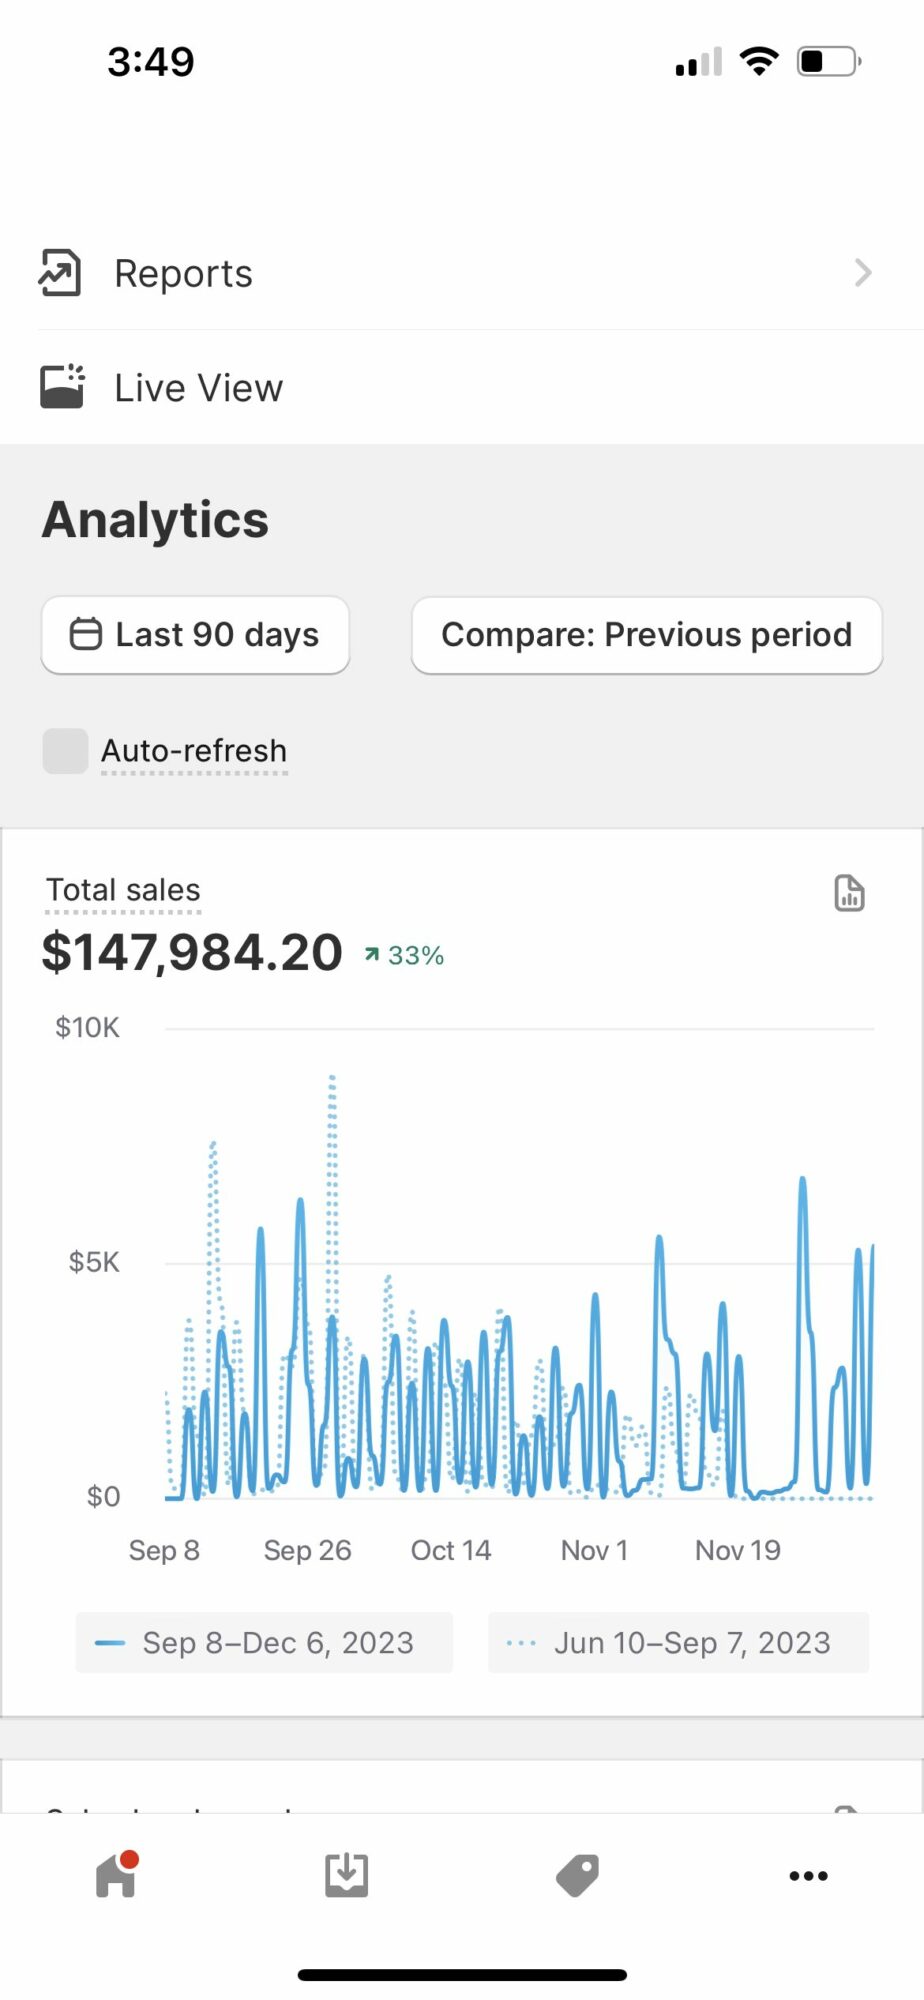Viewport: 924px width, 2000px height.
Task: Tap the 33% increase indicator
Action: [405, 956]
